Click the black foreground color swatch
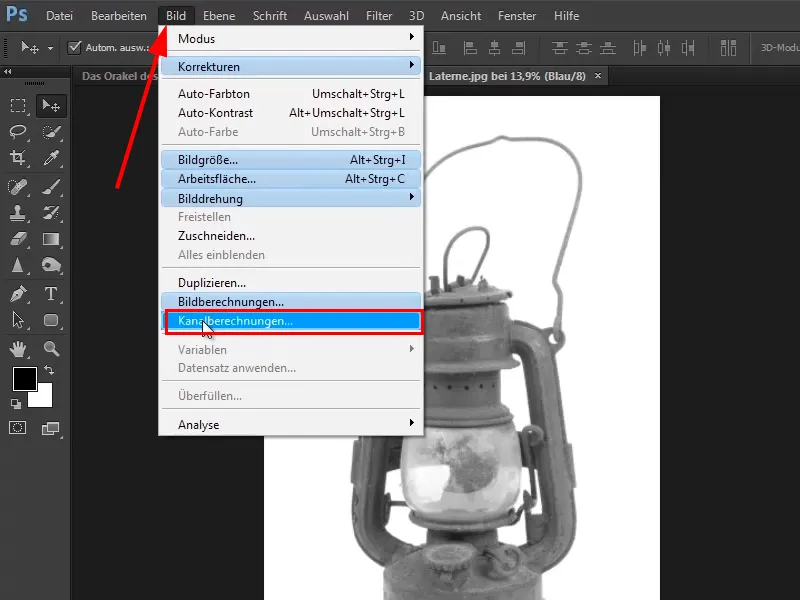 (x=24, y=379)
